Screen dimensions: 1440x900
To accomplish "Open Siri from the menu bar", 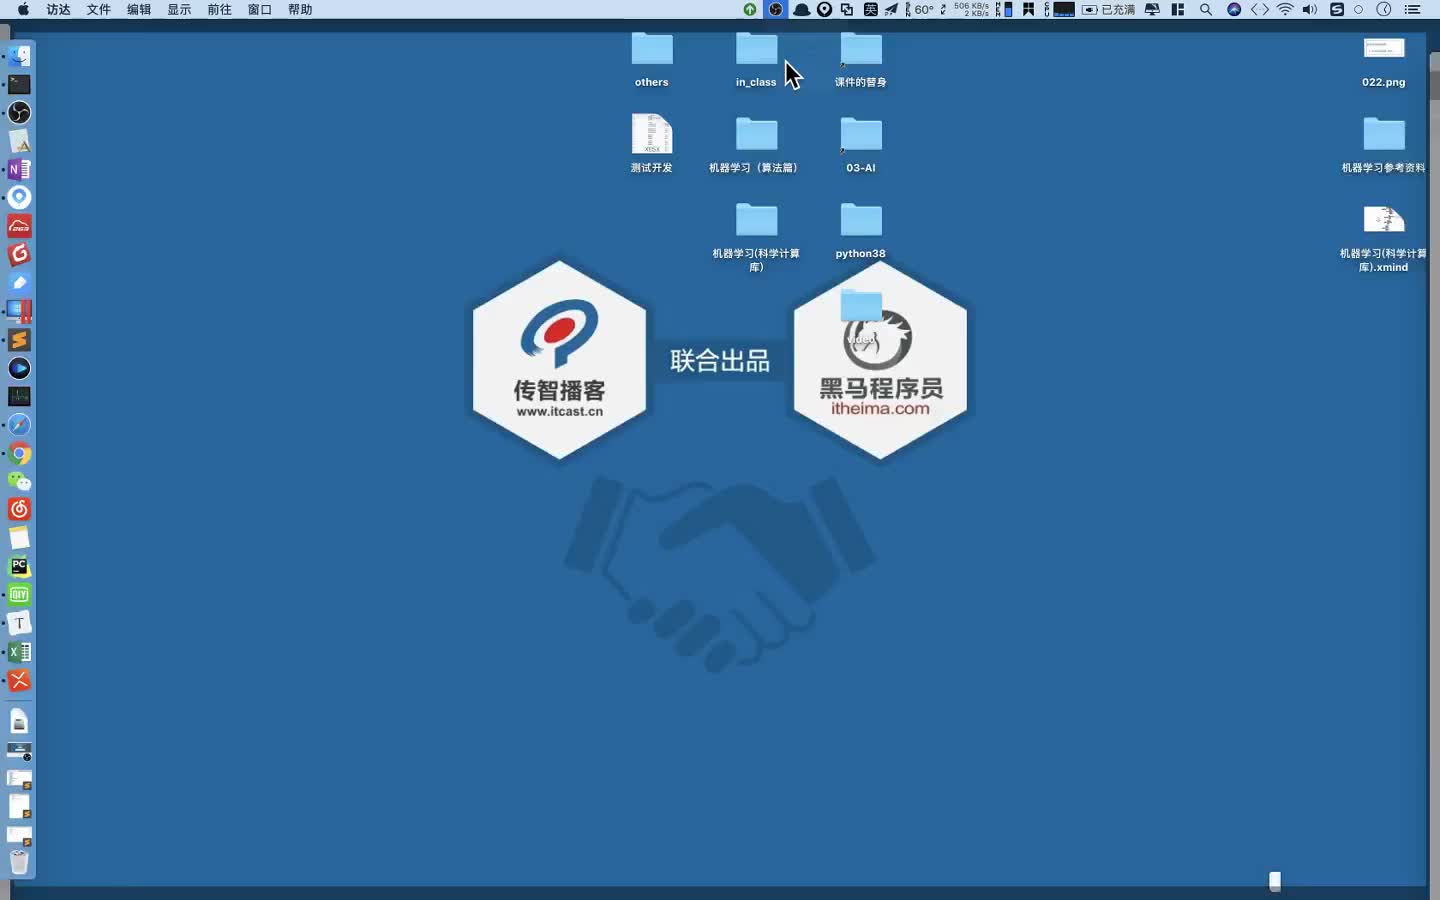I will (1234, 9).
